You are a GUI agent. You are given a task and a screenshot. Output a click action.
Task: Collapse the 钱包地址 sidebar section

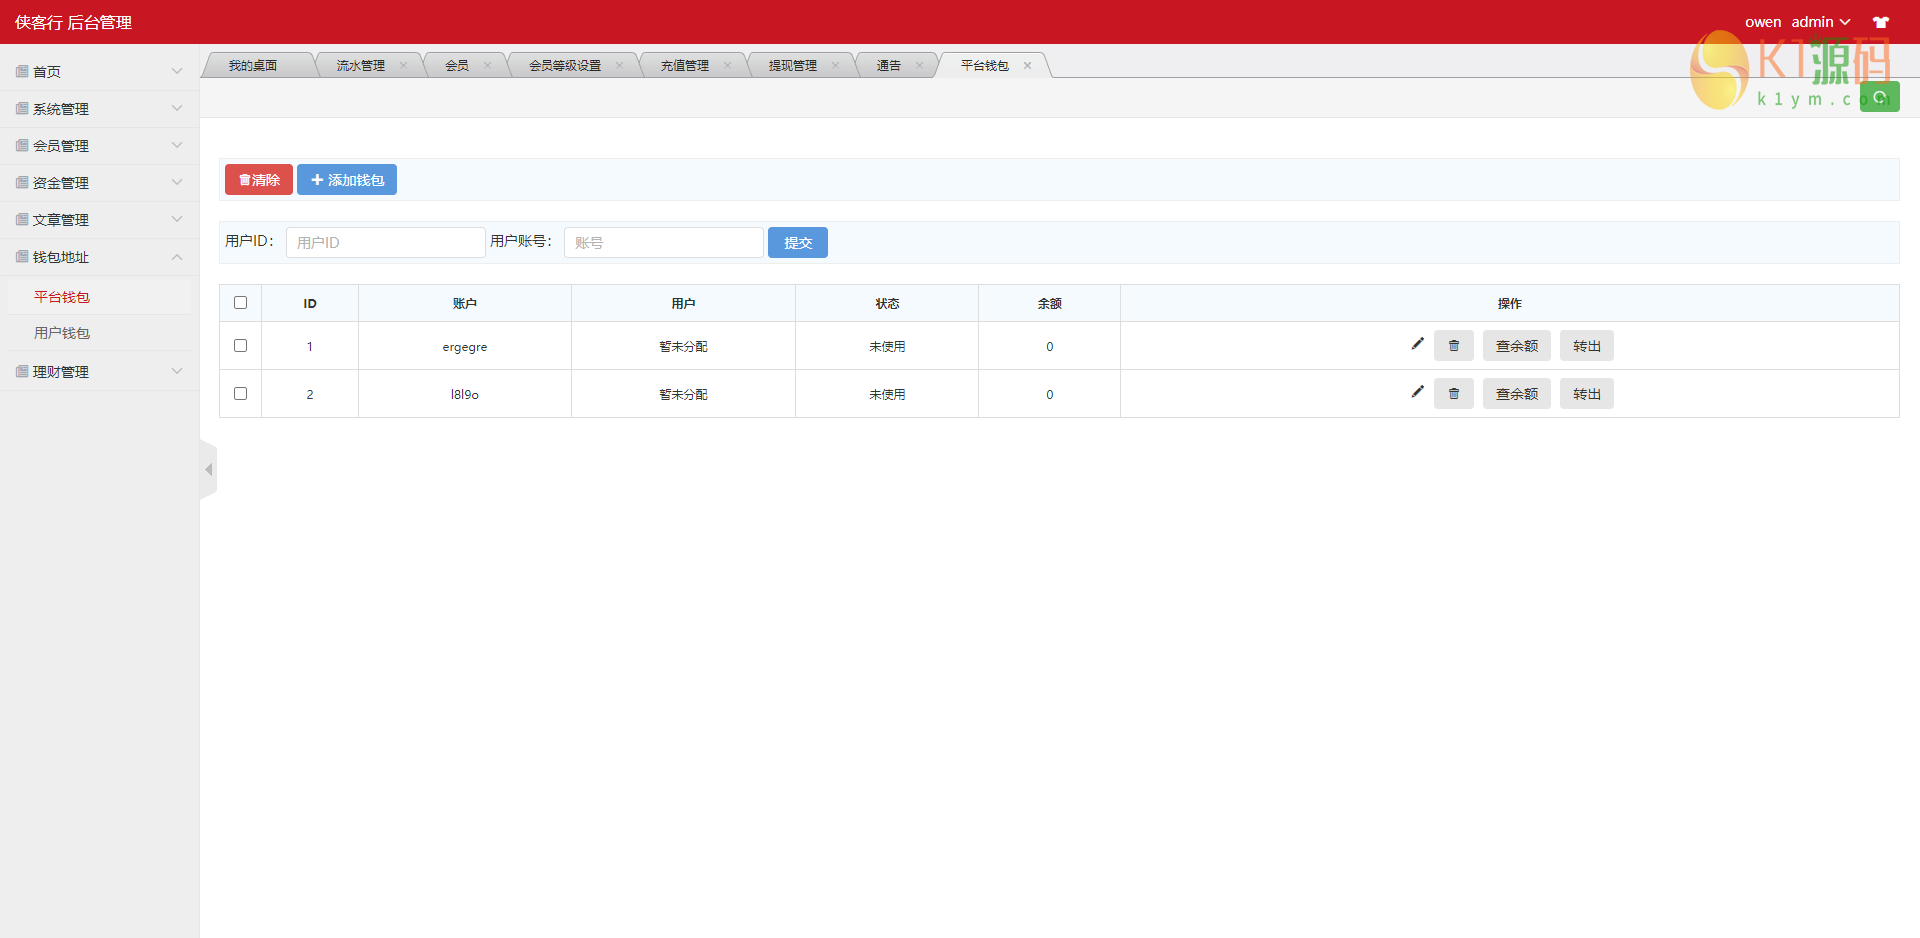(x=99, y=257)
